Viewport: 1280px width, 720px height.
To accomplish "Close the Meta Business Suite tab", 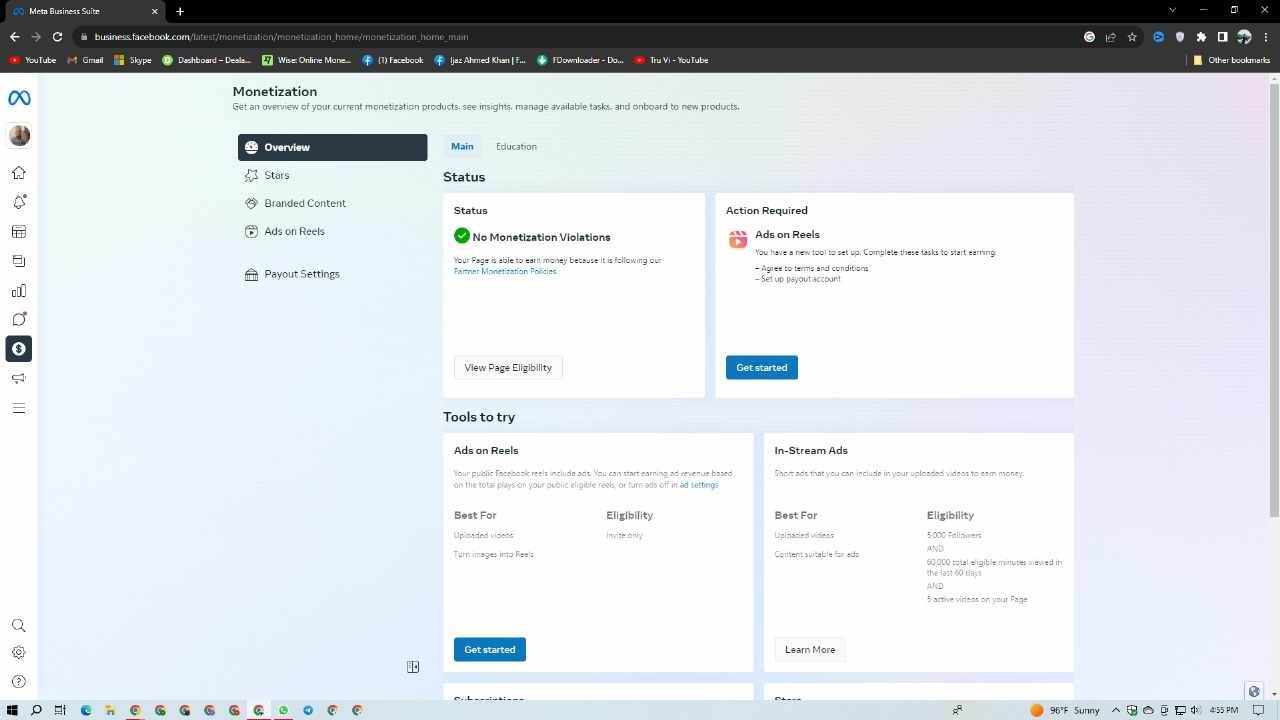I will (155, 11).
